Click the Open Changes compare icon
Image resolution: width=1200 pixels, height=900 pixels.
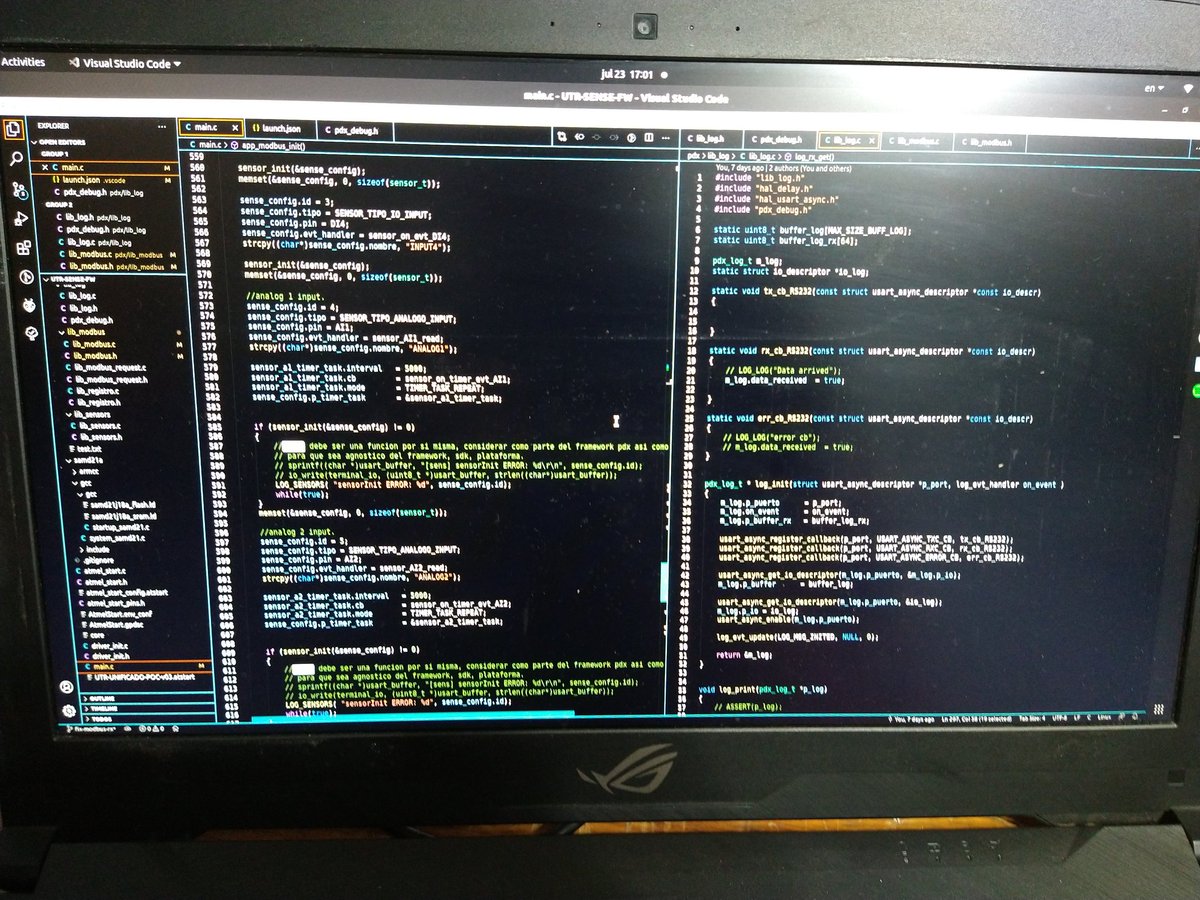(562, 137)
